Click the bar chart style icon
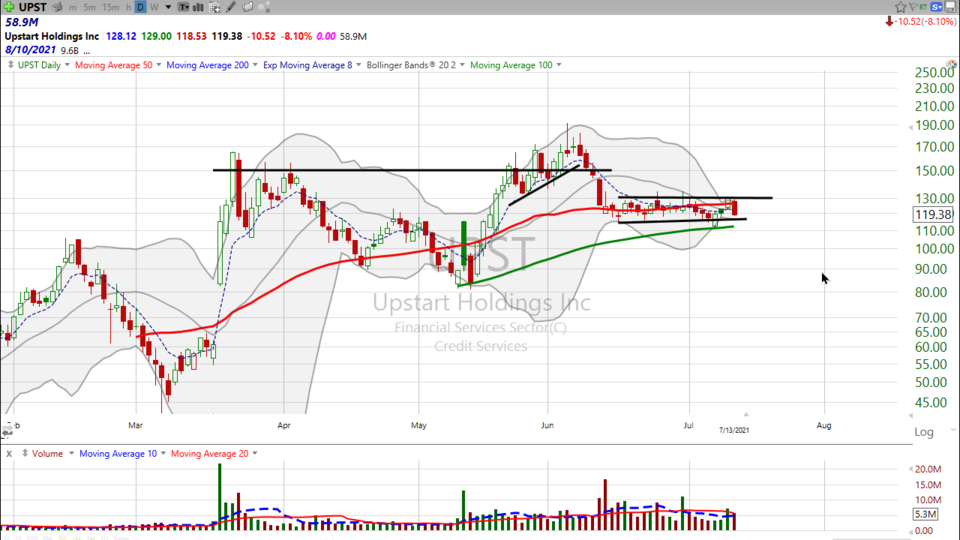 point(198,7)
